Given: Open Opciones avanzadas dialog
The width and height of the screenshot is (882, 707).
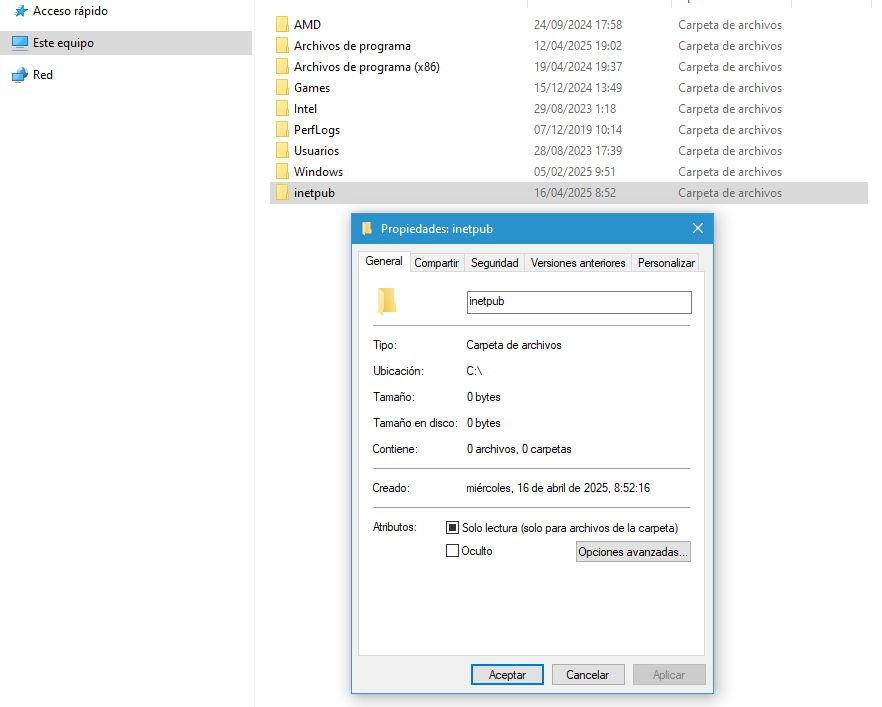Looking at the screenshot, I should click(x=633, y=551).
